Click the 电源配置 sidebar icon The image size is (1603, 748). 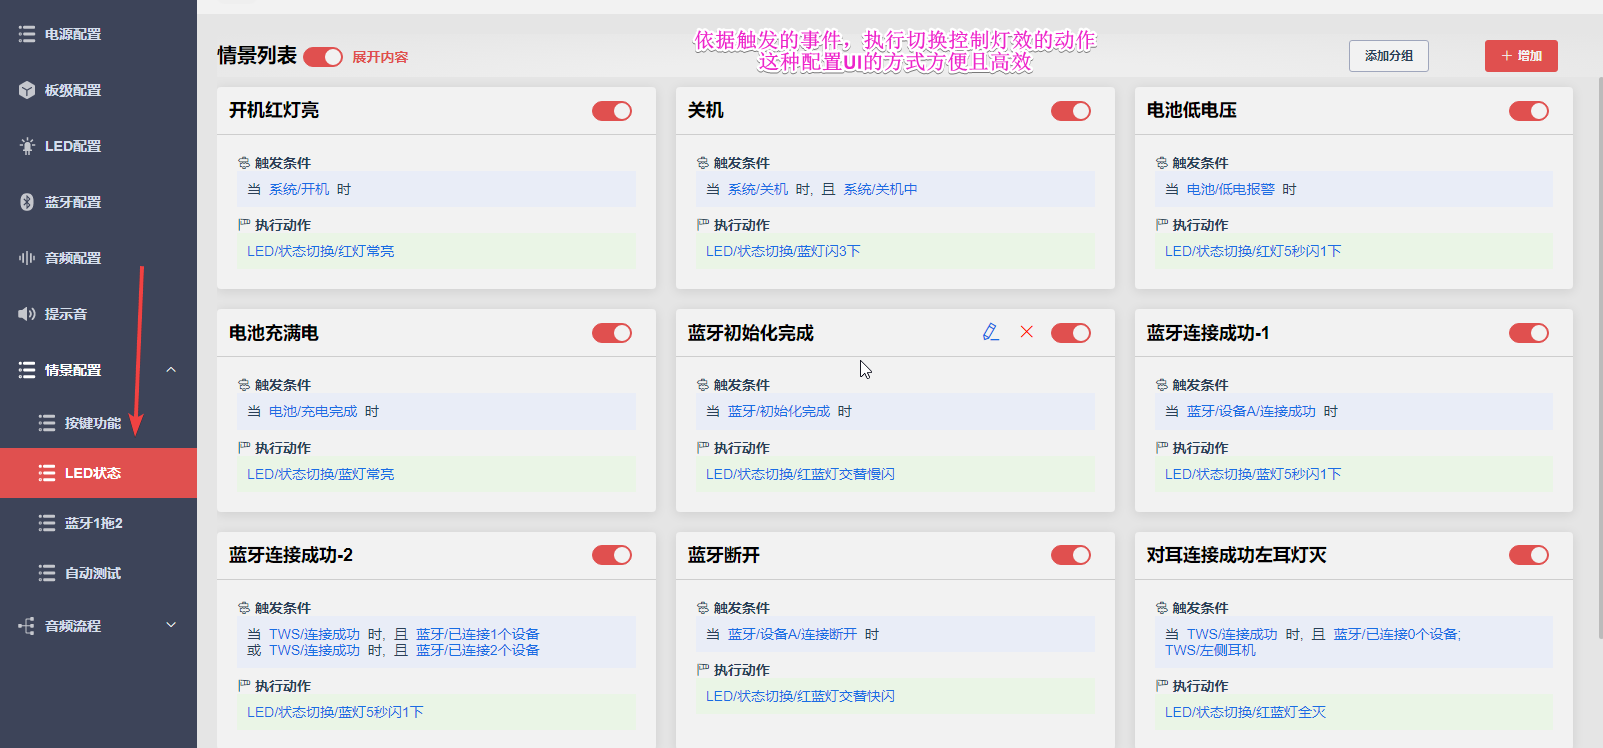27,34
